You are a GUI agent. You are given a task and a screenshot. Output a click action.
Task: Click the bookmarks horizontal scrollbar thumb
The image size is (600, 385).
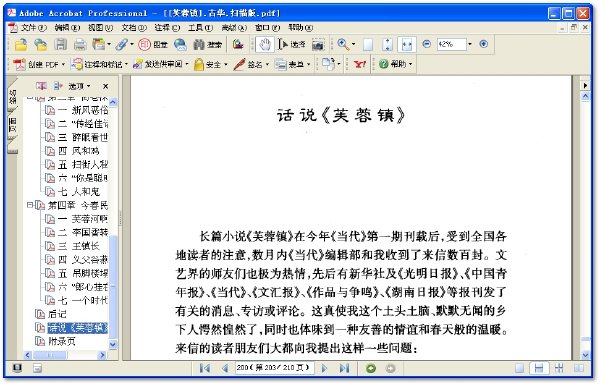pos(51,355)
